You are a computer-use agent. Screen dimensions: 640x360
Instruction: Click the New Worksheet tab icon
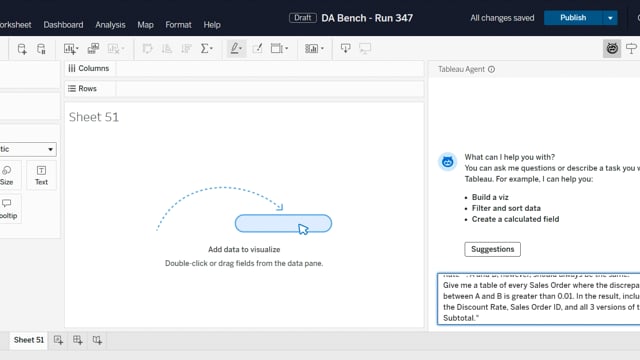pos(58,340)
